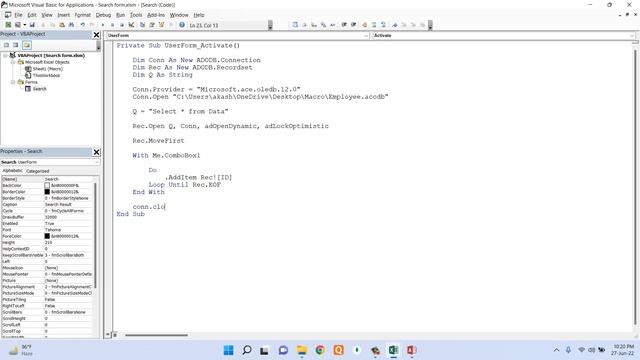Click the Procedure View button below the code

108,335
